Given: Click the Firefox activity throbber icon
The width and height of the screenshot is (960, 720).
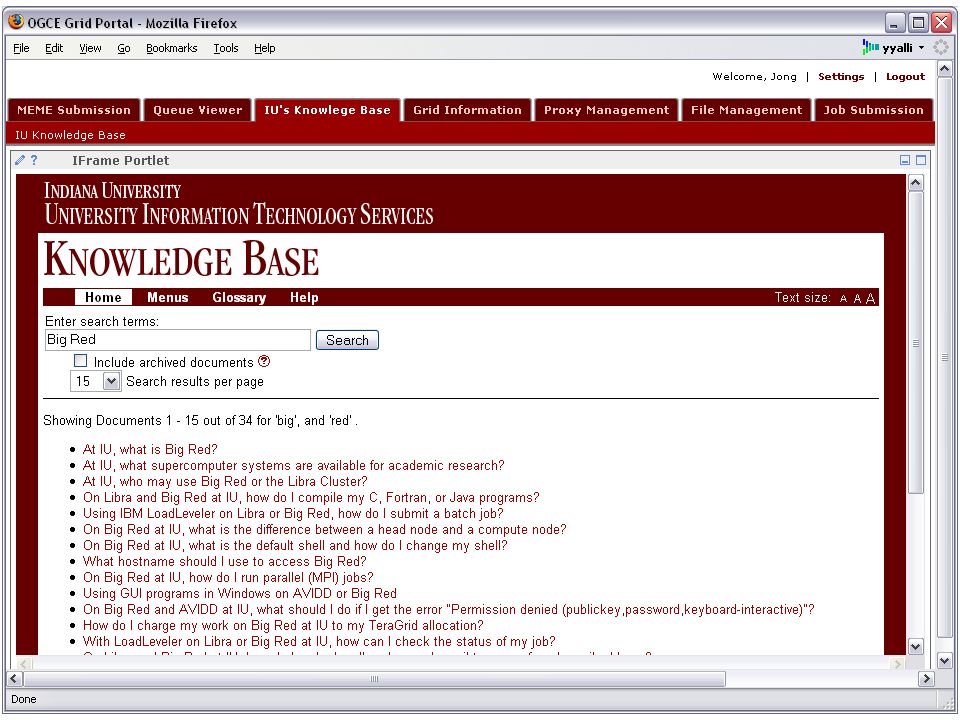Looking at the screenshot, I should 941,47.
